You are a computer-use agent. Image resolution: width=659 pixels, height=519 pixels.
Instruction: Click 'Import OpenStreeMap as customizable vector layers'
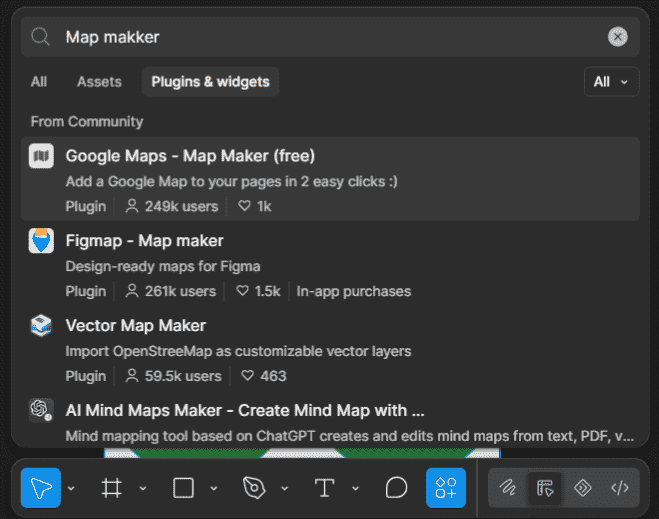(x=238, y=351)
